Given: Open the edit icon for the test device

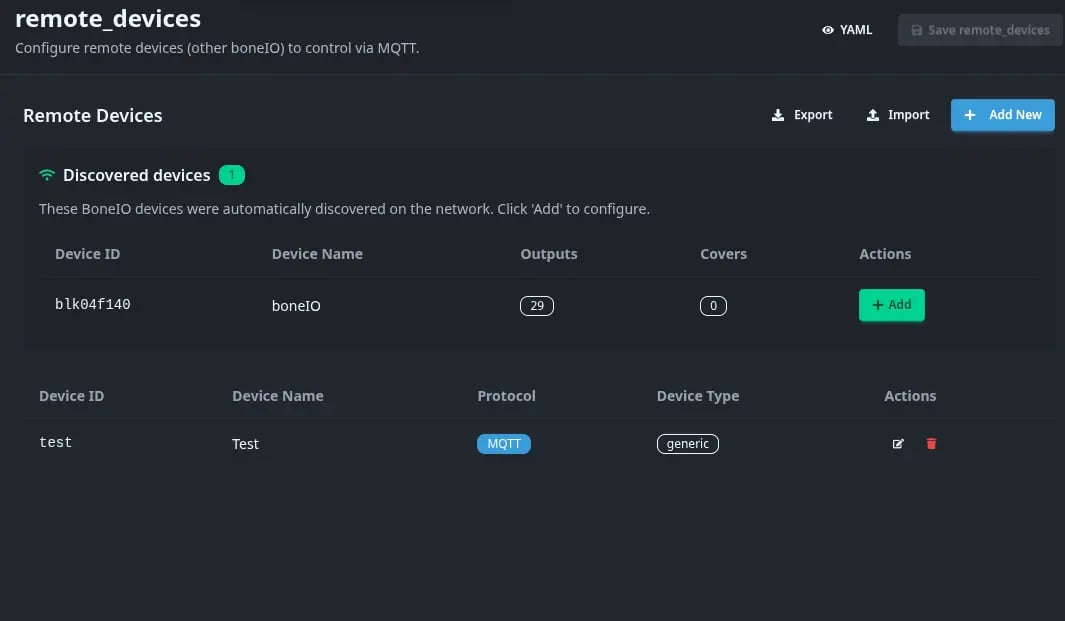Looking at the screenshot, I should 898,443.
